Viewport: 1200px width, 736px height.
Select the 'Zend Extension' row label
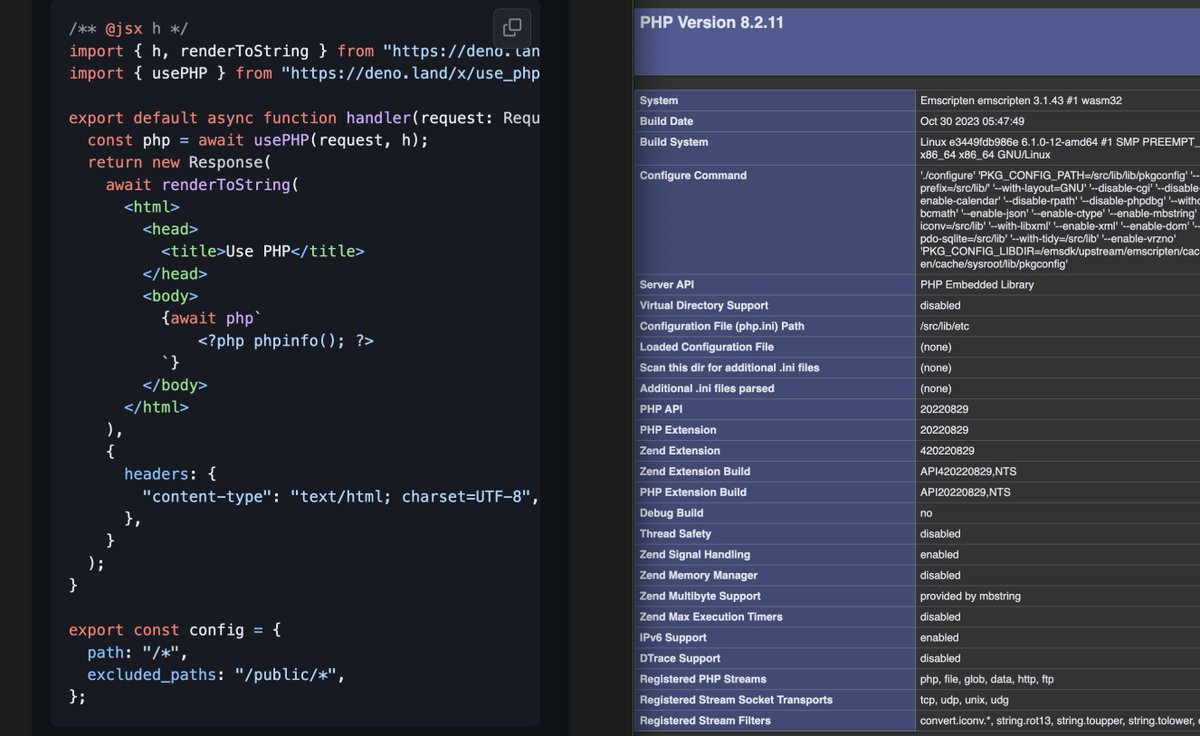(x=680, y=451)
